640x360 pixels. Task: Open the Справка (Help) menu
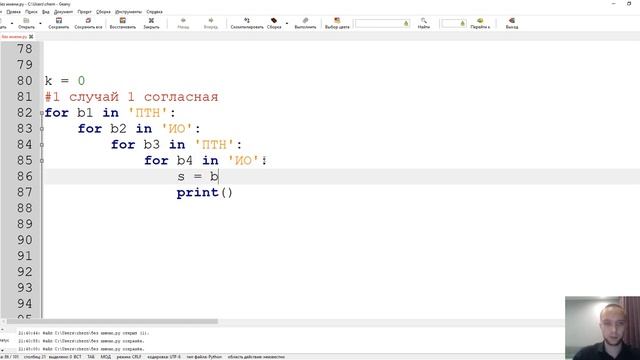tap(154, 12)
